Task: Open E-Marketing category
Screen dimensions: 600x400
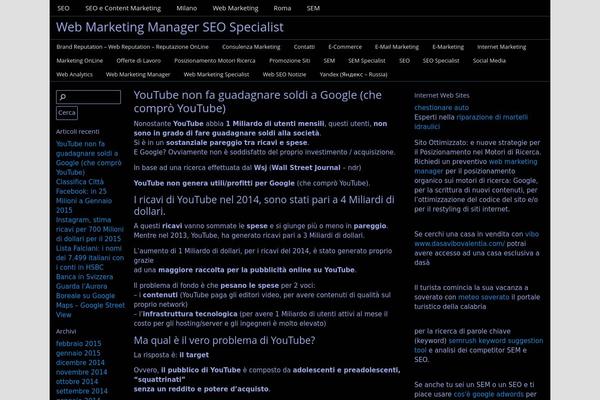Action: (x=448, y=47)
